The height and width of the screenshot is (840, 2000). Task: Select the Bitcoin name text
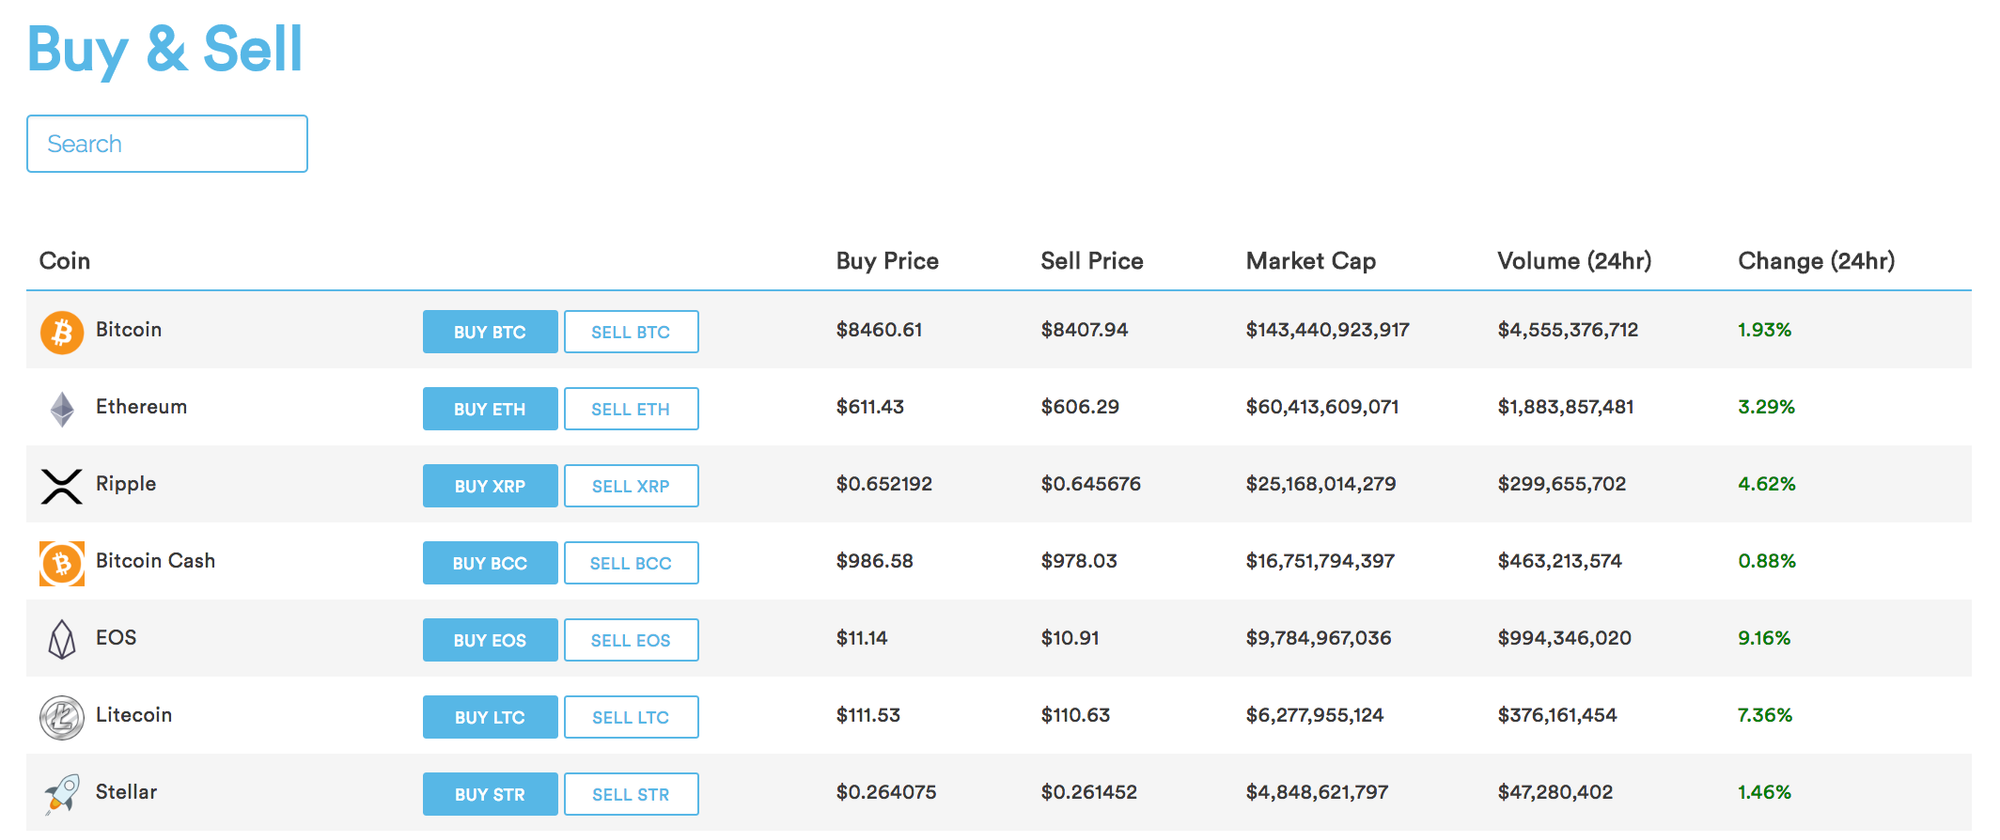click(129, 330)
